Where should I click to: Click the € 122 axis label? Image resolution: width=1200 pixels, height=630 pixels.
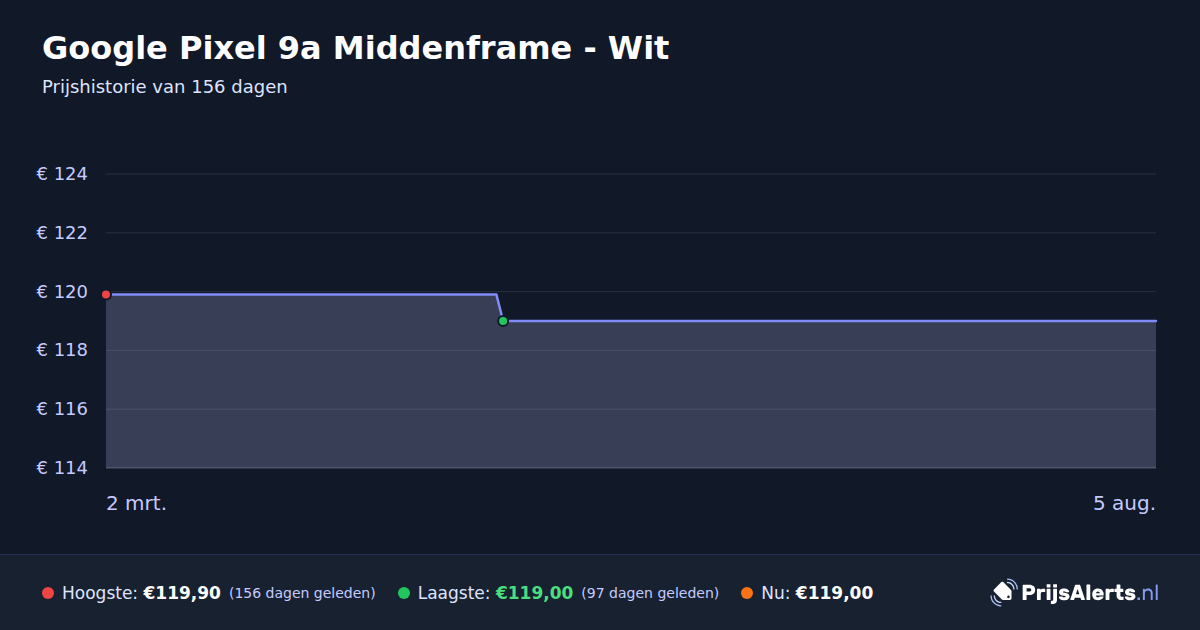point(62,233)
